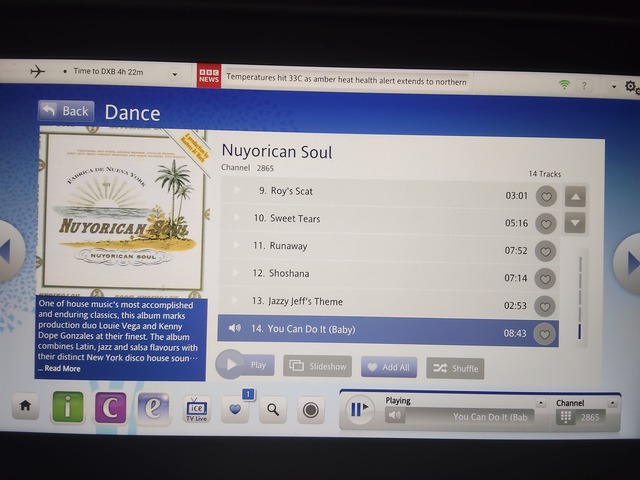The image size is (640, 480).
Task: Click the Play button under track list
Action: coord(245,364)
